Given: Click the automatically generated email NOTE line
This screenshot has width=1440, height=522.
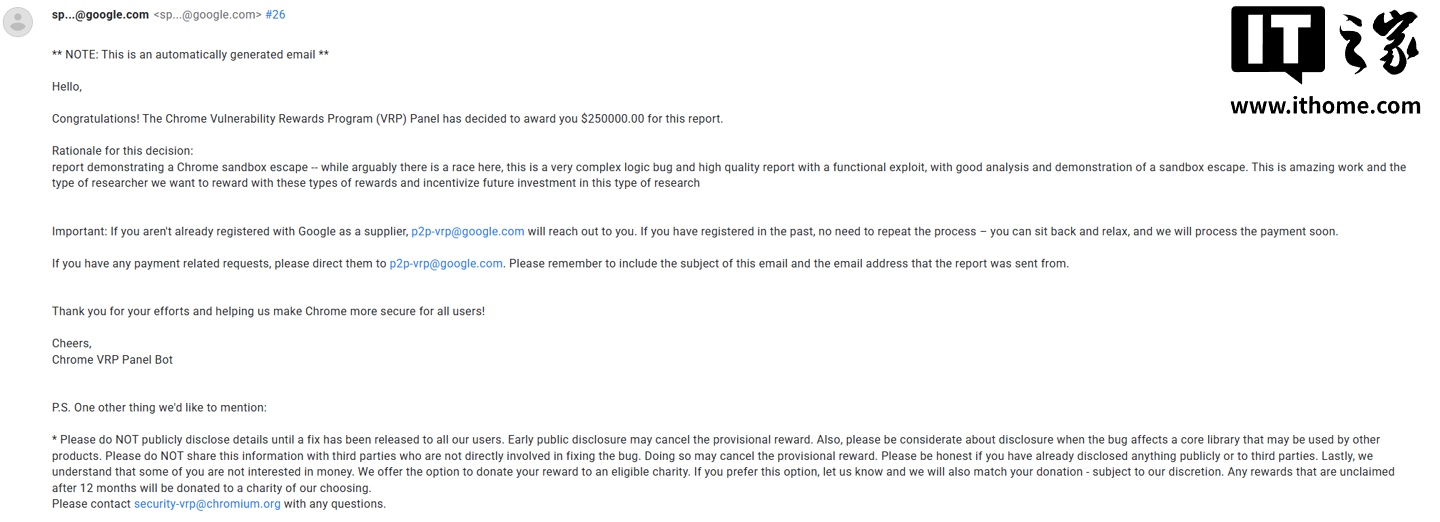Looking at the screenshot, I should click(190, 54).
